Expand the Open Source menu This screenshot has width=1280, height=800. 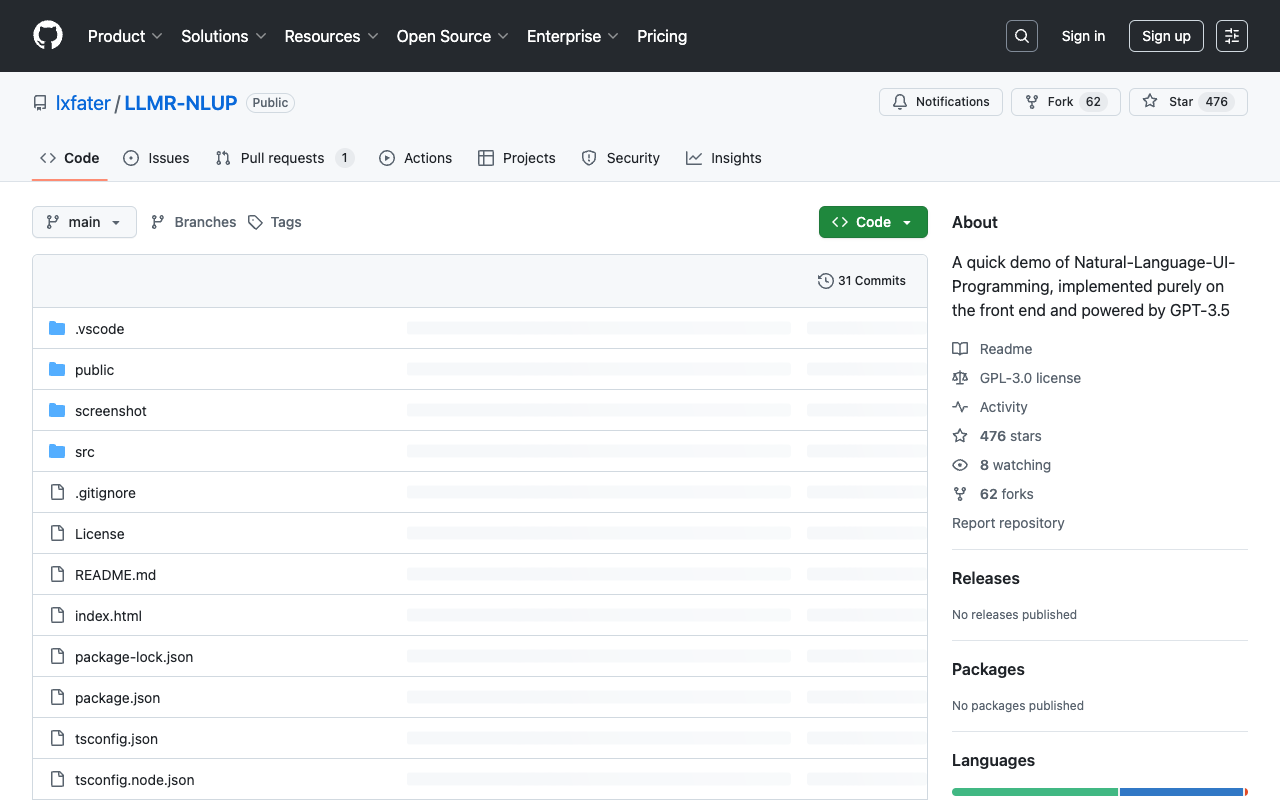(453, 36)
